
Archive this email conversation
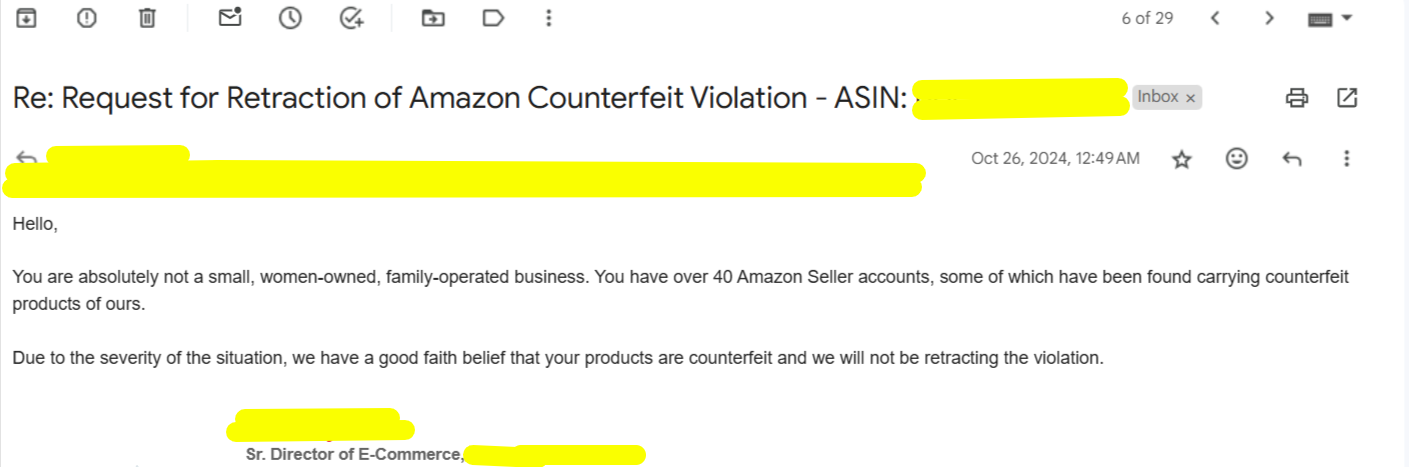(26, 18)
